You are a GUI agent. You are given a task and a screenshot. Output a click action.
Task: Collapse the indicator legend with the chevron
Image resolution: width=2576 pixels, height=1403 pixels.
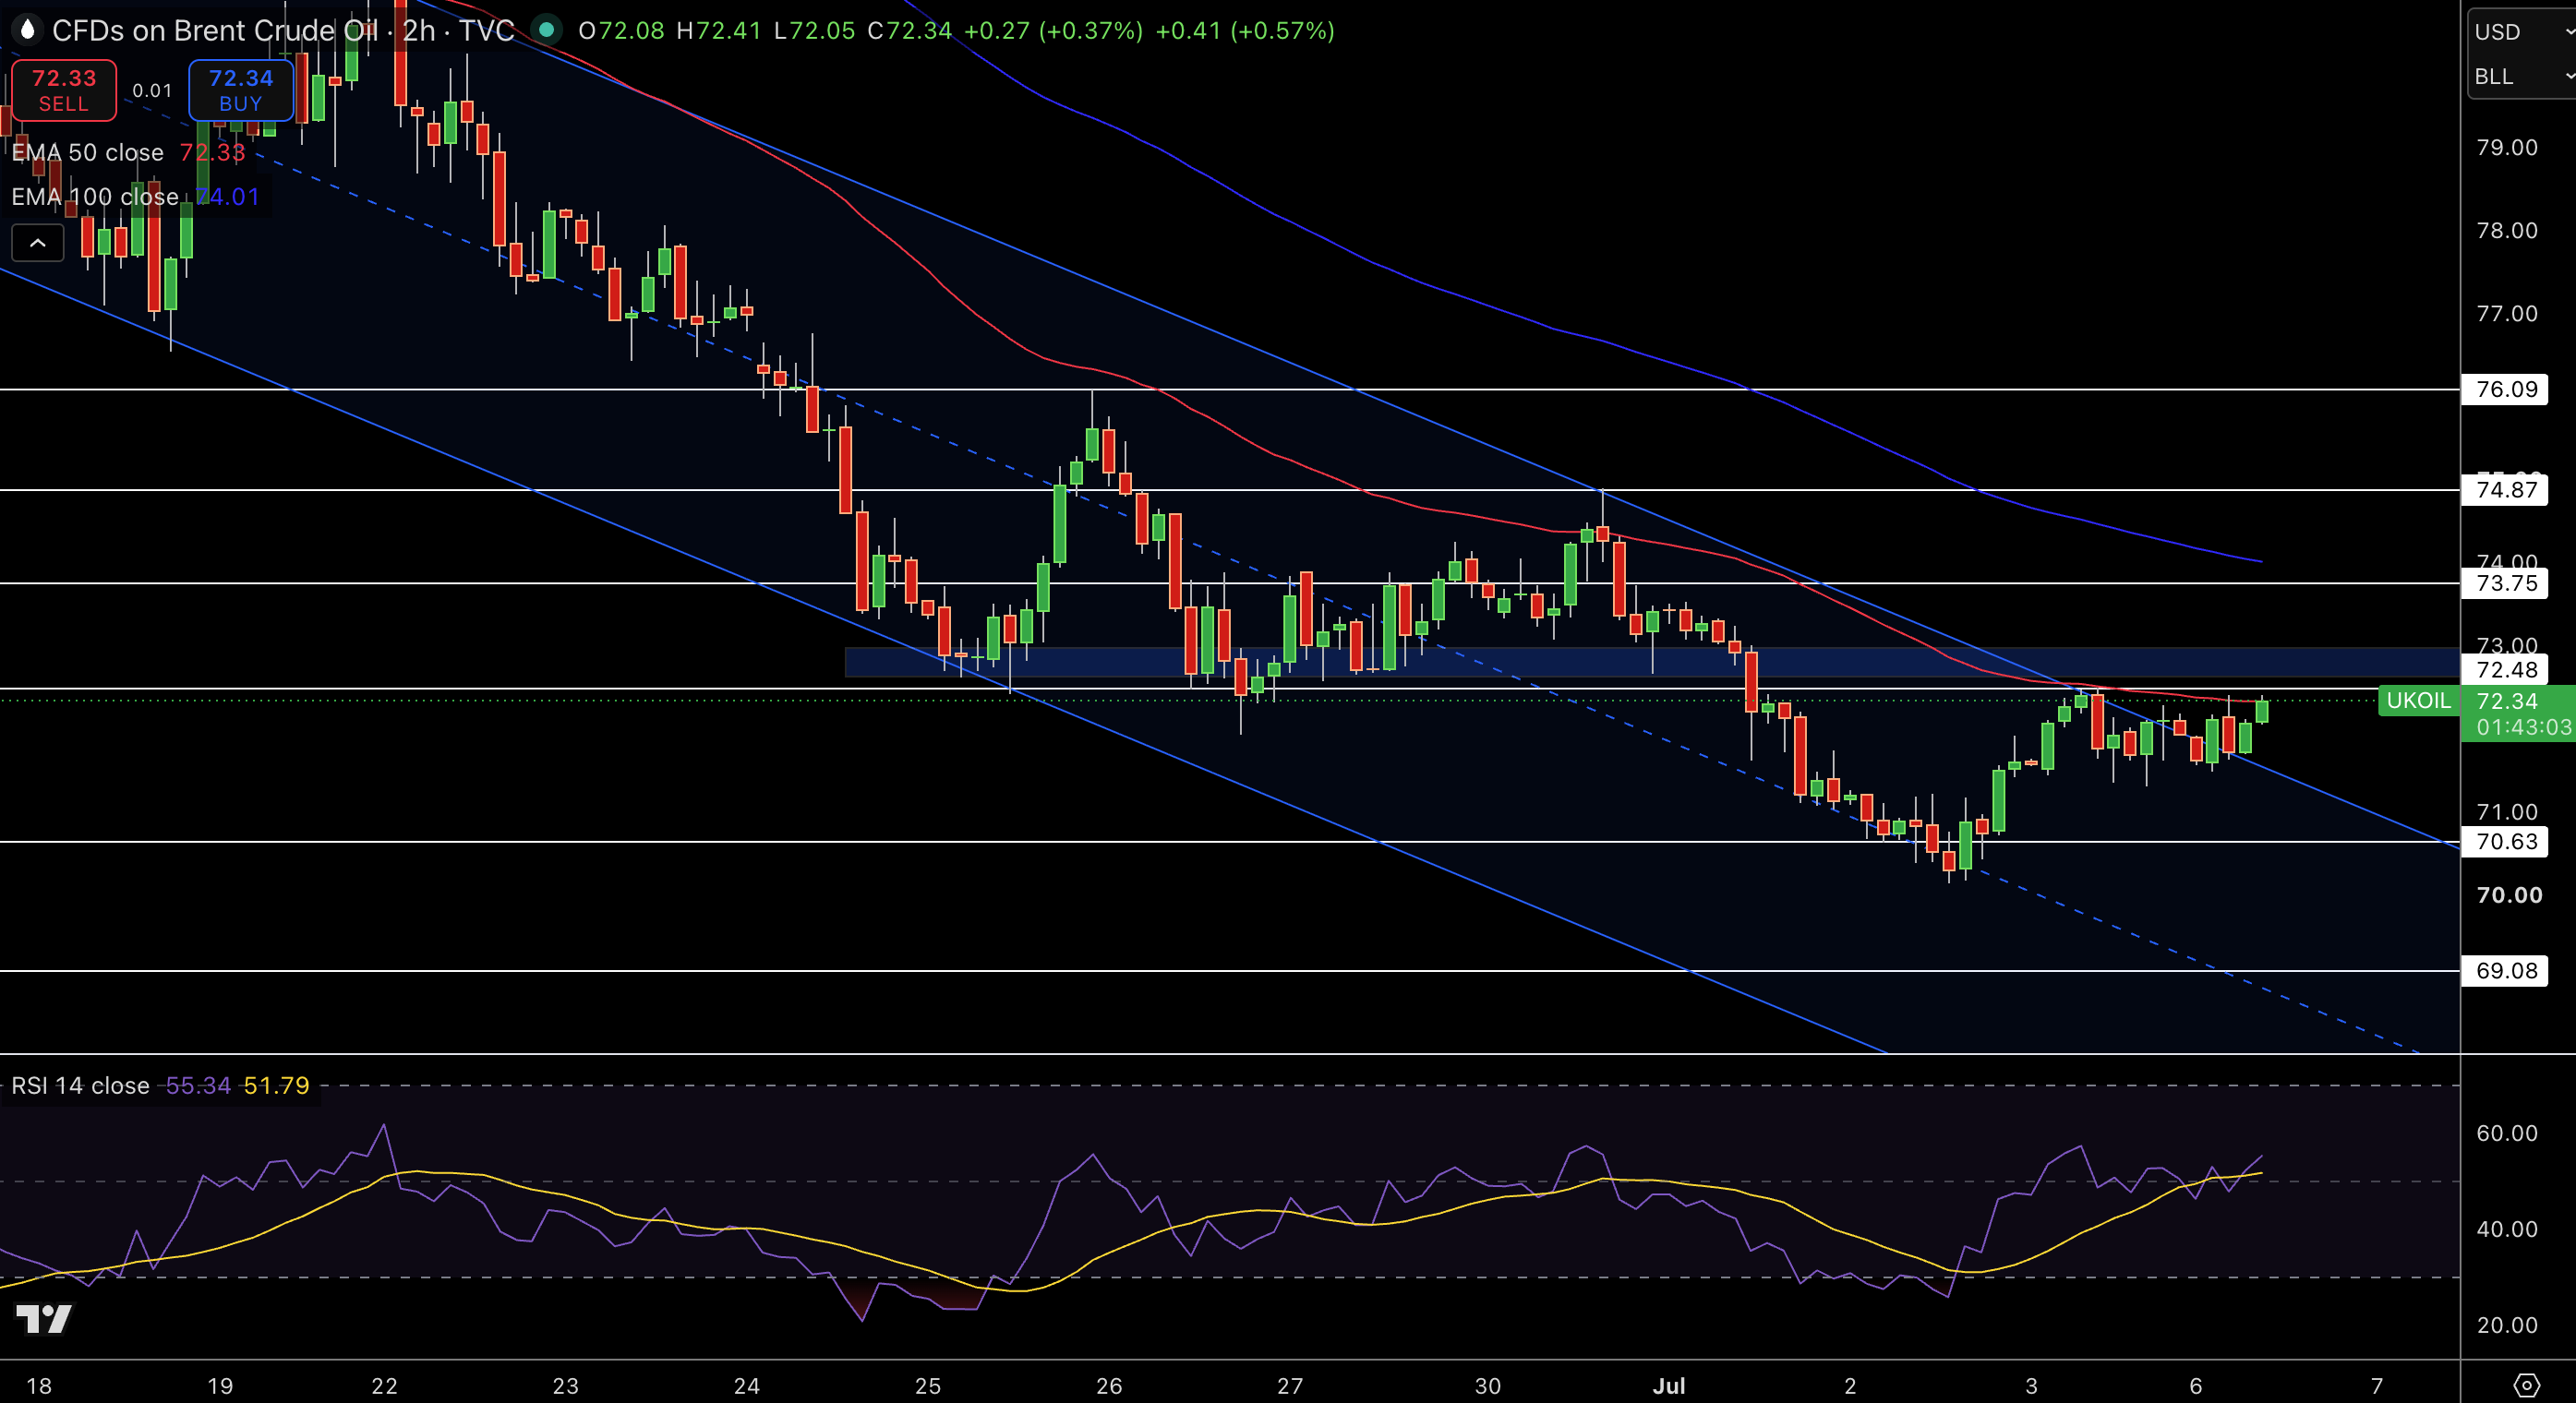pyautogui.click(x=37, y=243)
